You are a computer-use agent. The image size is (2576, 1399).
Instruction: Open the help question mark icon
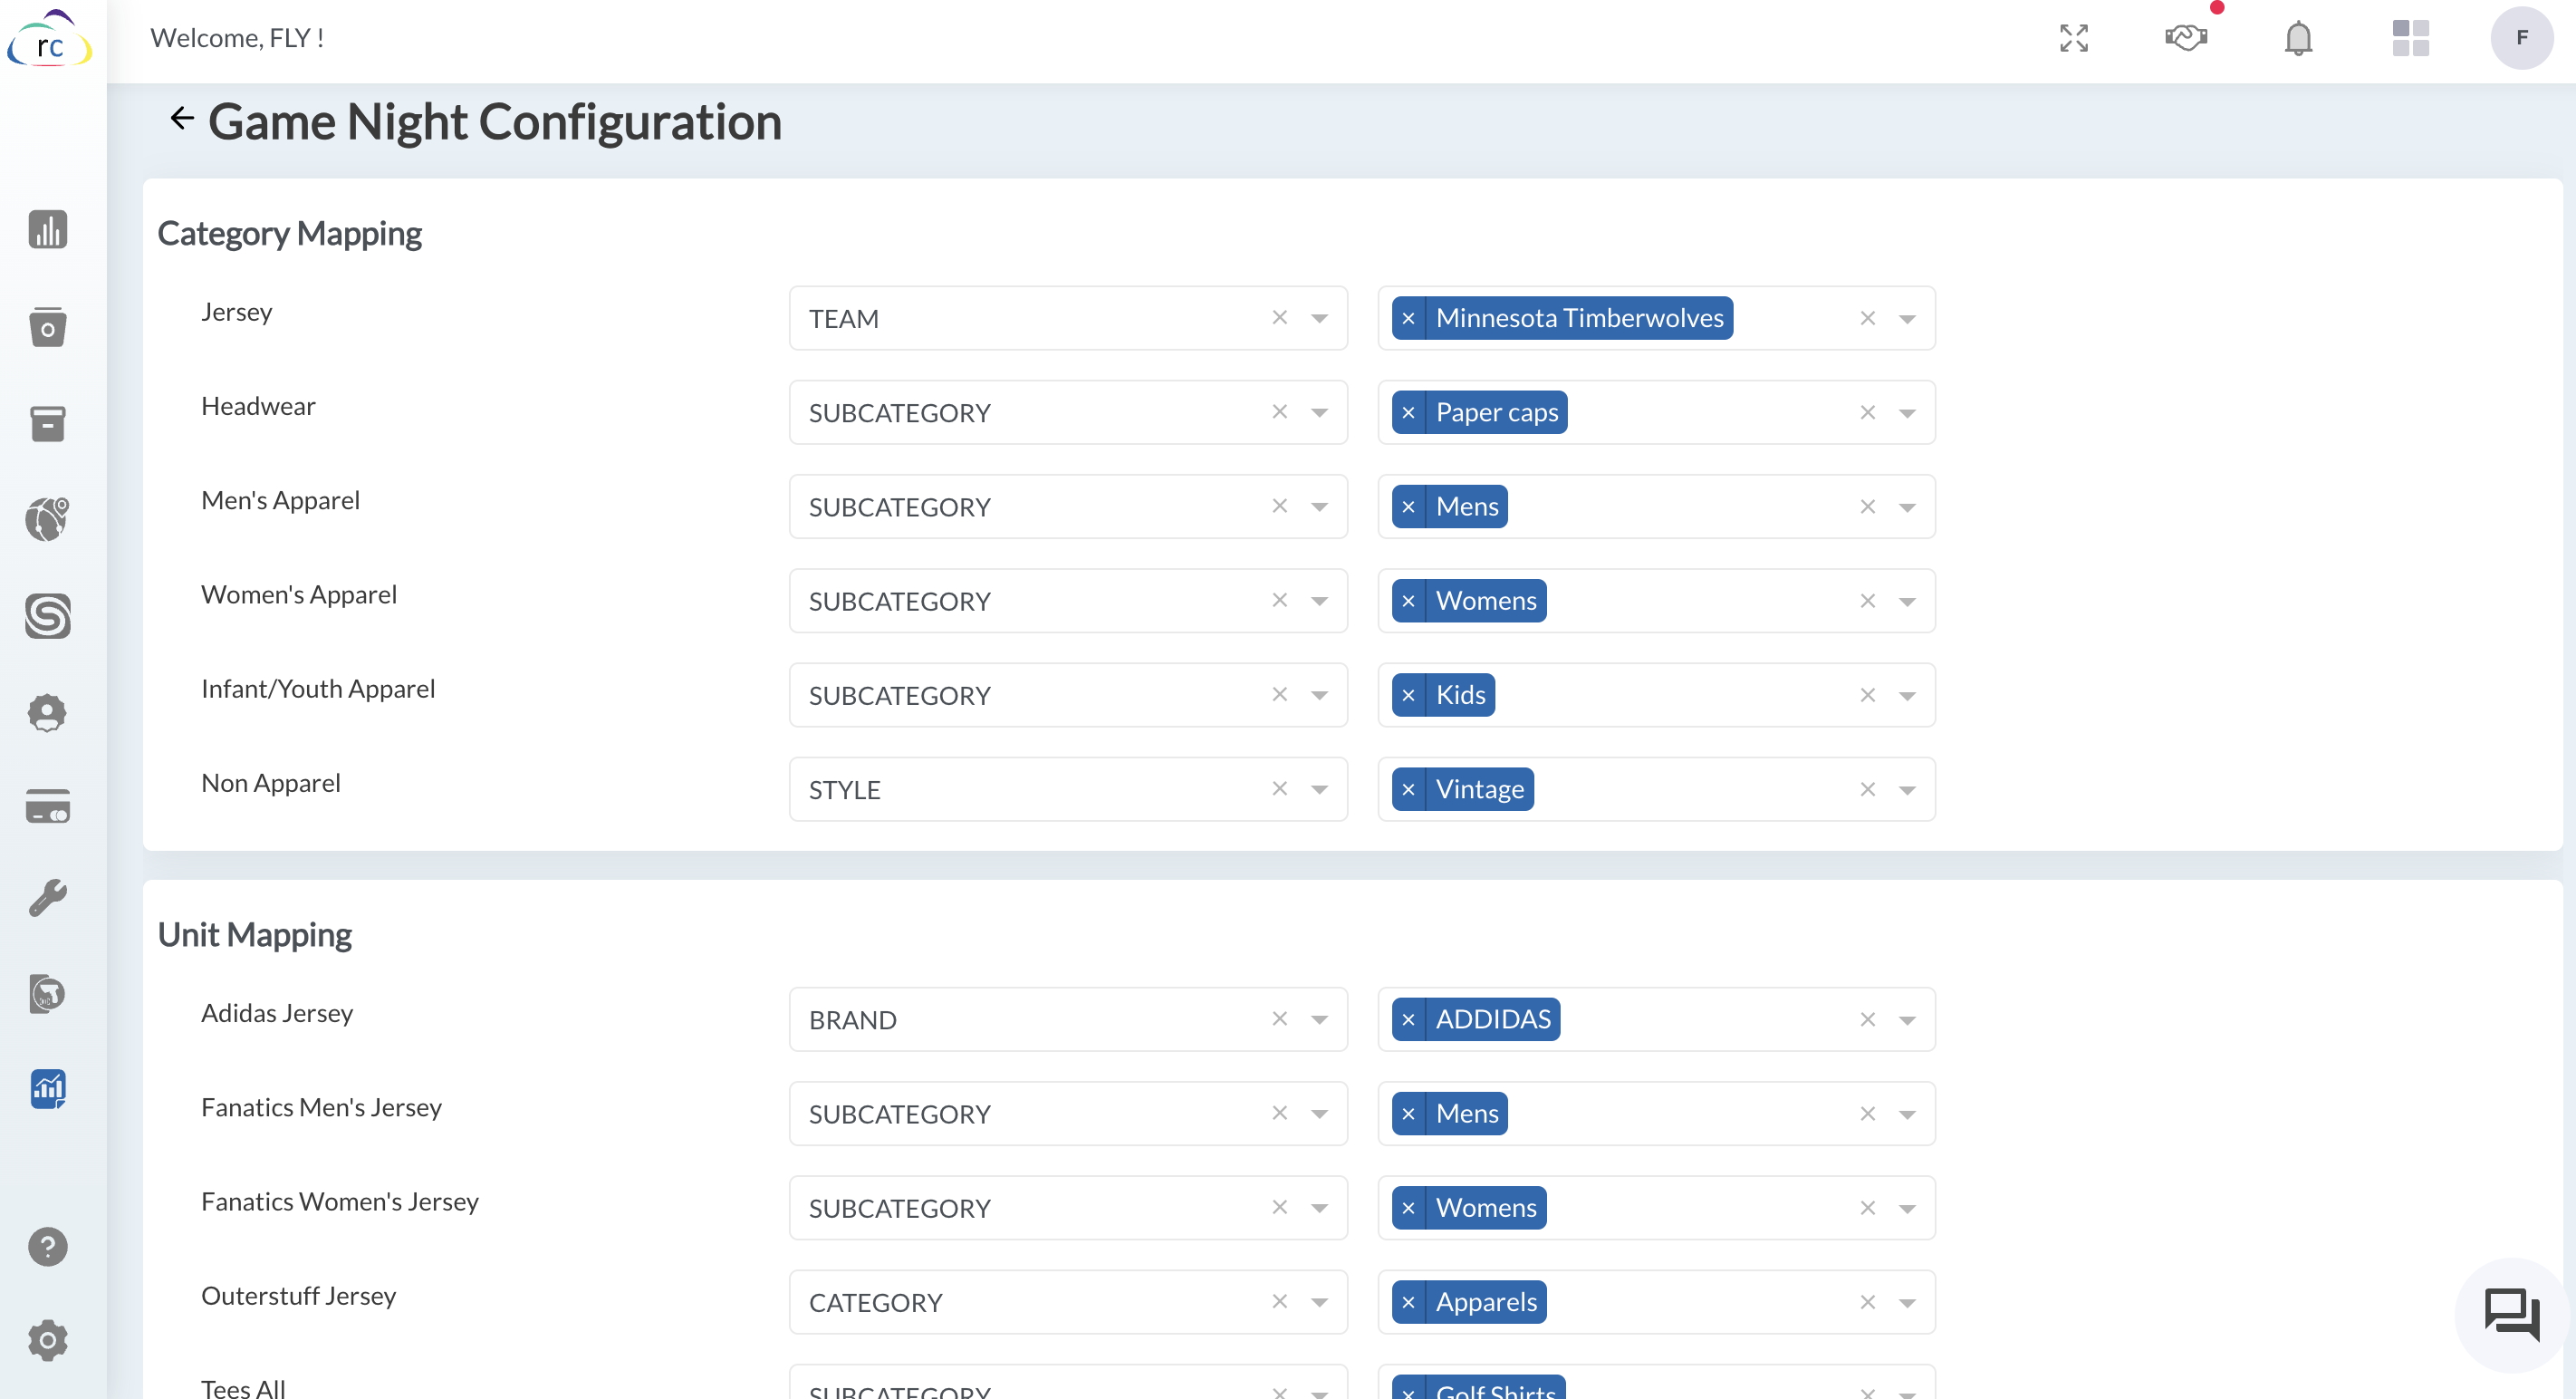[47, 1246]
